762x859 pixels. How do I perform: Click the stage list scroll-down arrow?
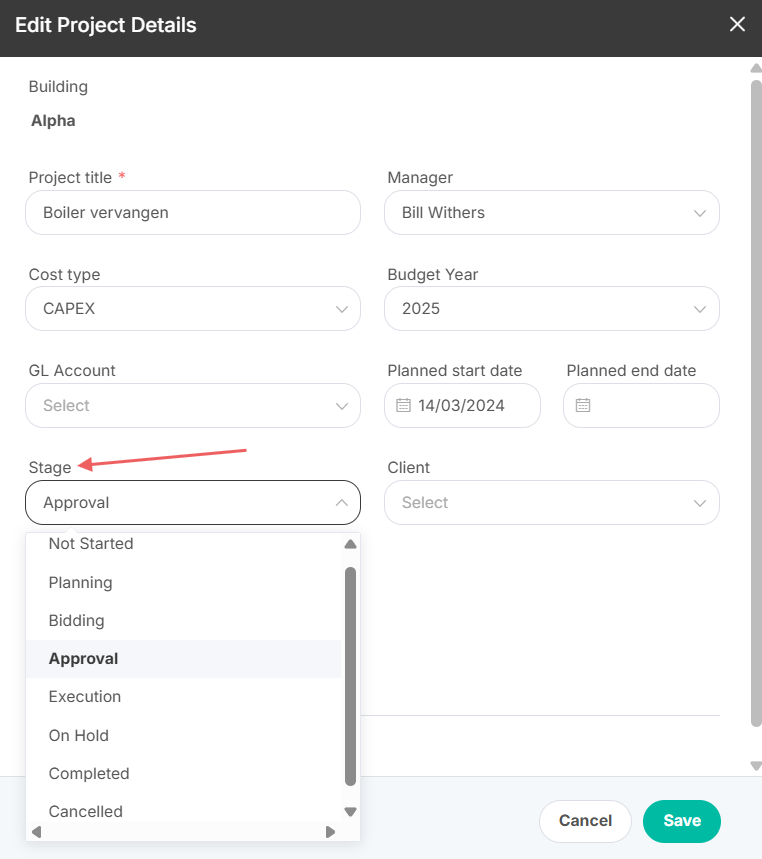[351, 811]
